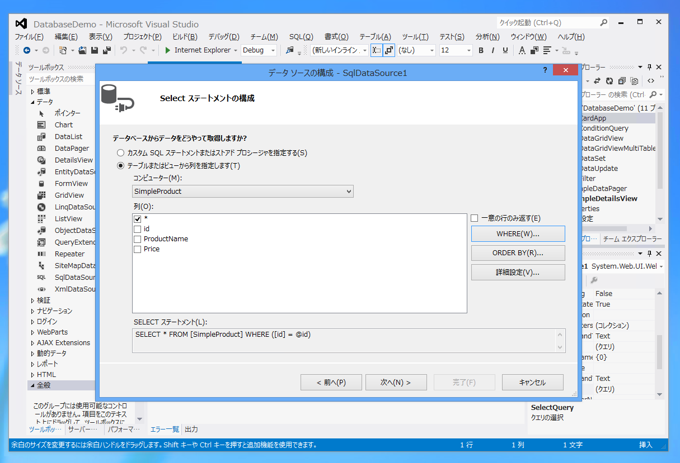680x463 pixels.
Task: Select the custom SQL statement radio button
Action: [x=121, y=153]
